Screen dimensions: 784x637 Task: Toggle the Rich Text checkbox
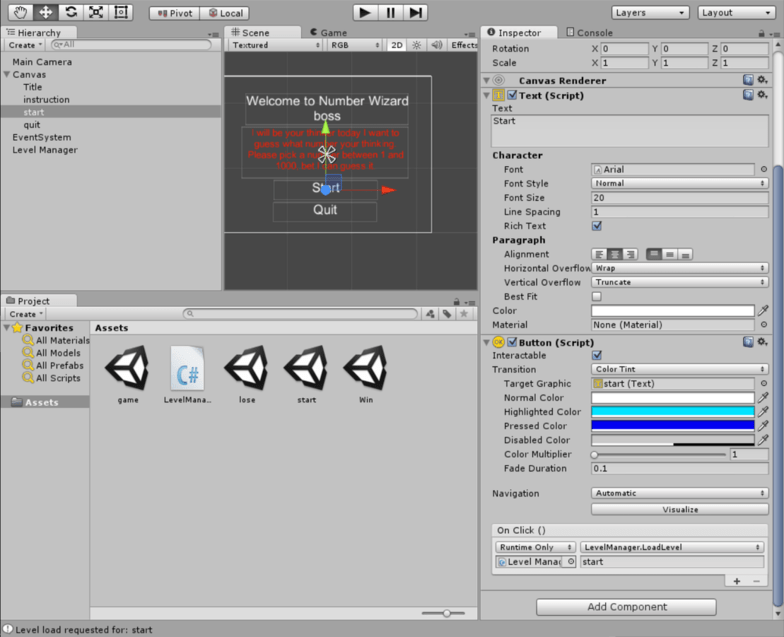(x=597, y=226)
